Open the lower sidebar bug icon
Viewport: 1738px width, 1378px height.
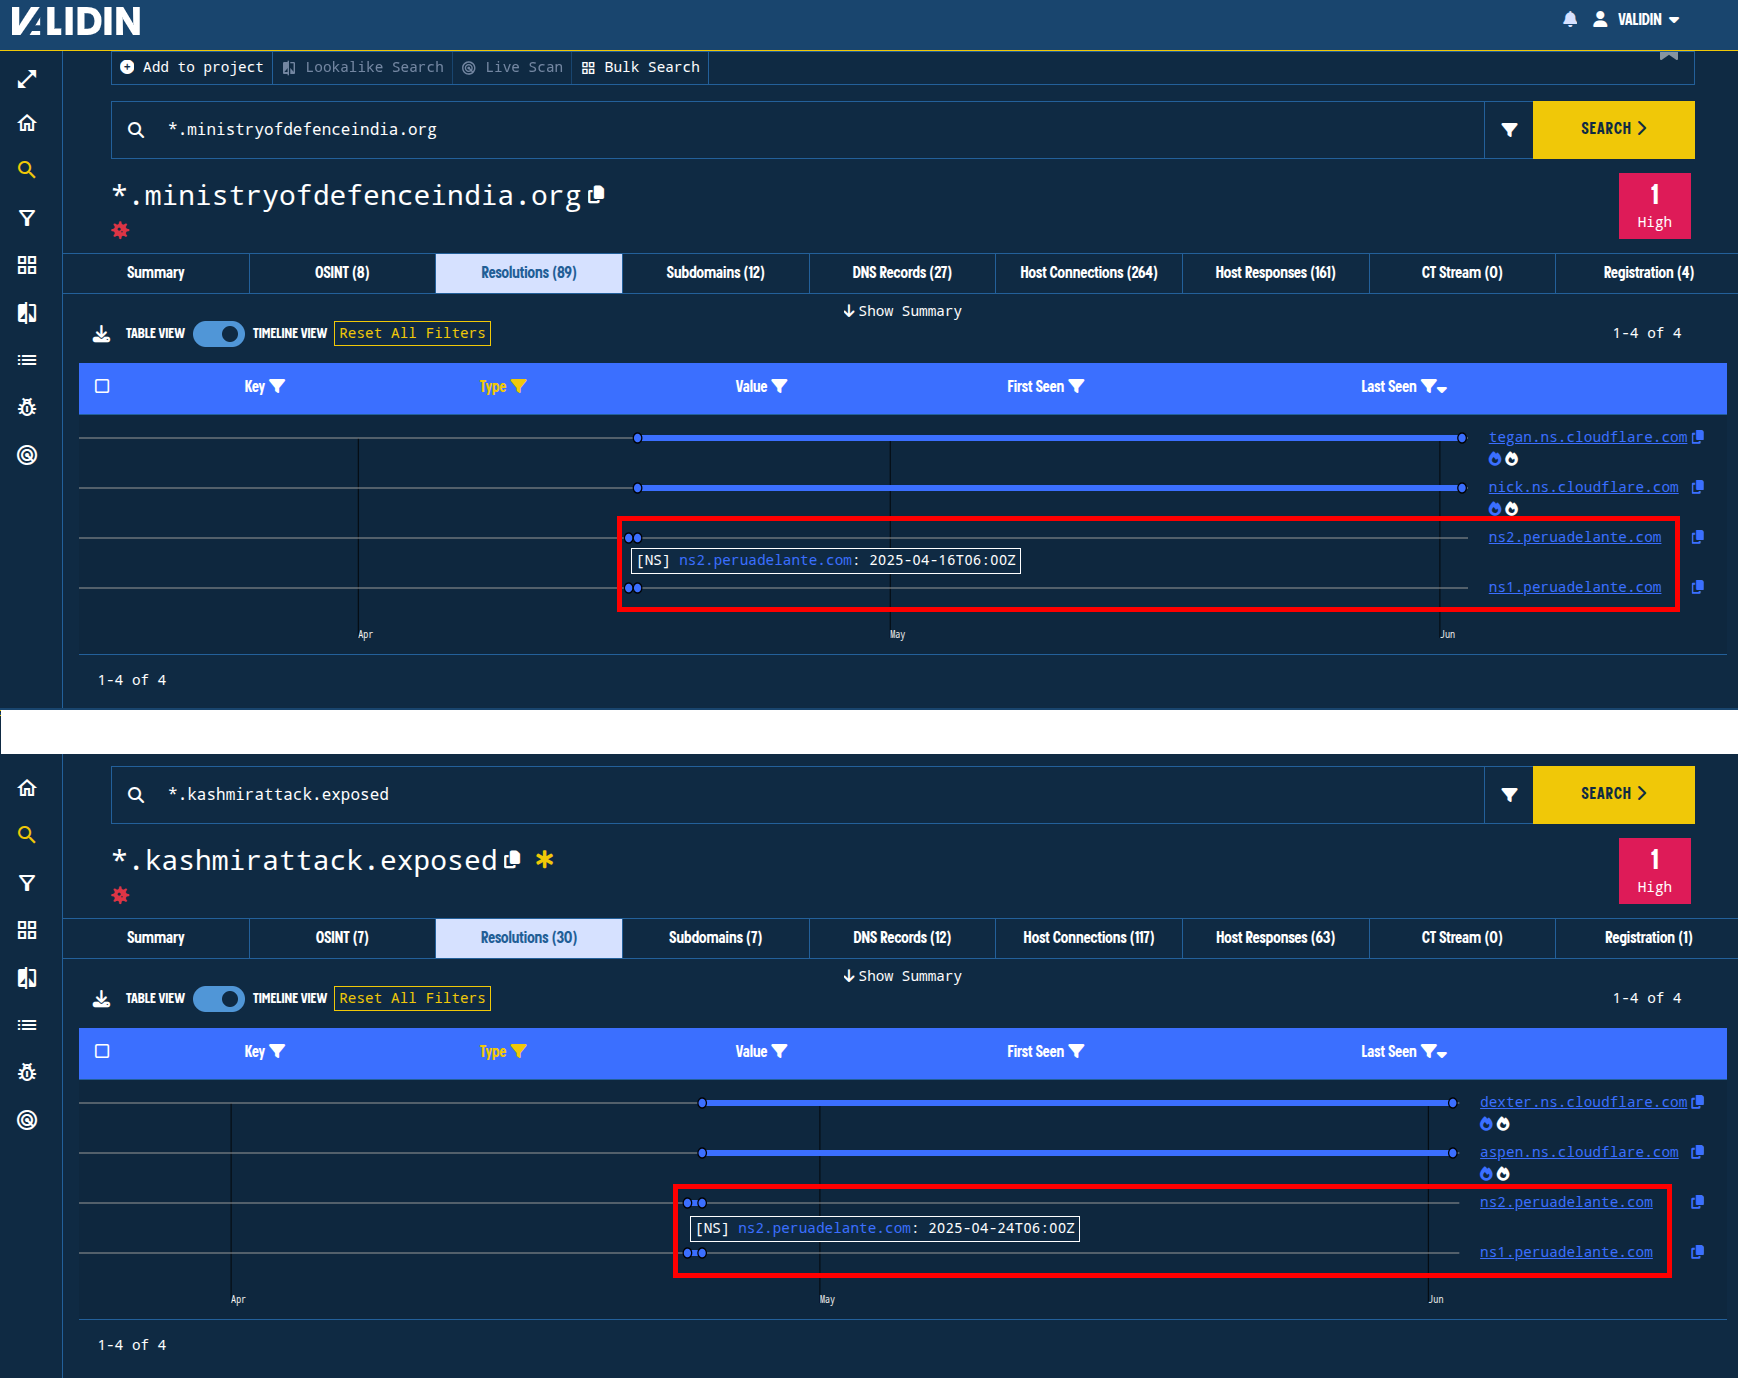coord(27,1072)
